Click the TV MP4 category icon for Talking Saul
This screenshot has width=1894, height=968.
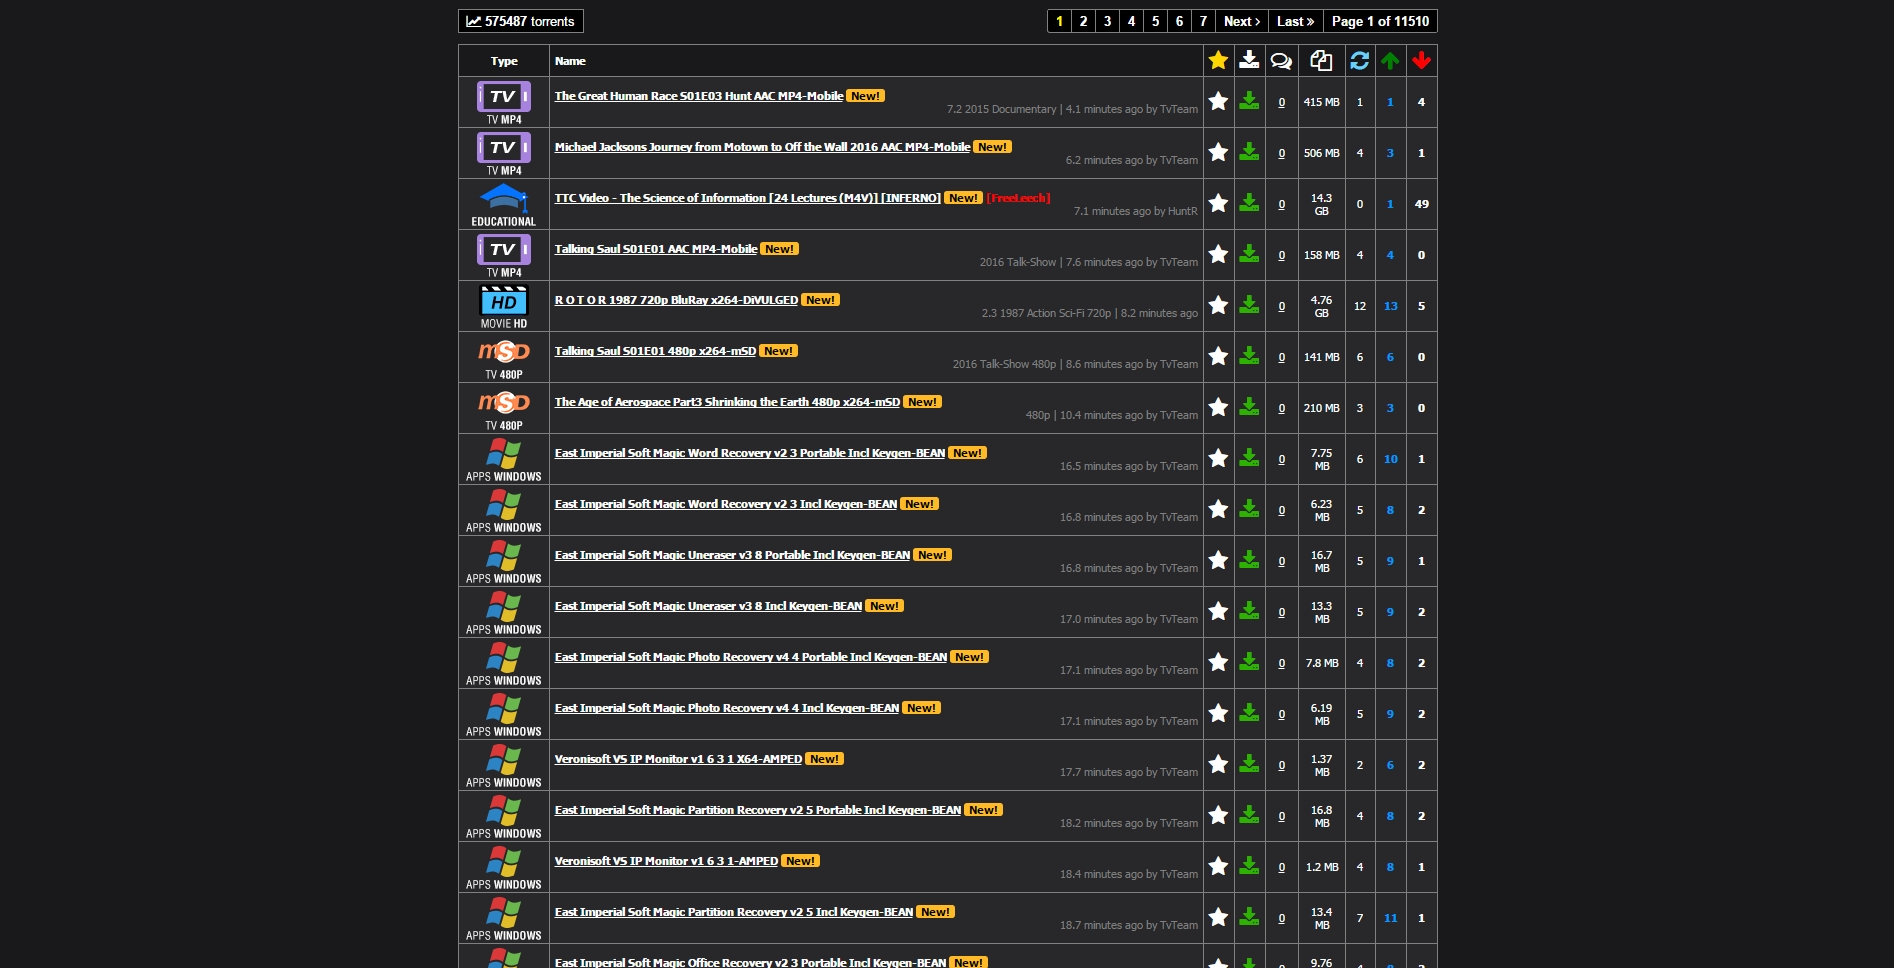pyautogui.click(x=504, y=250)
